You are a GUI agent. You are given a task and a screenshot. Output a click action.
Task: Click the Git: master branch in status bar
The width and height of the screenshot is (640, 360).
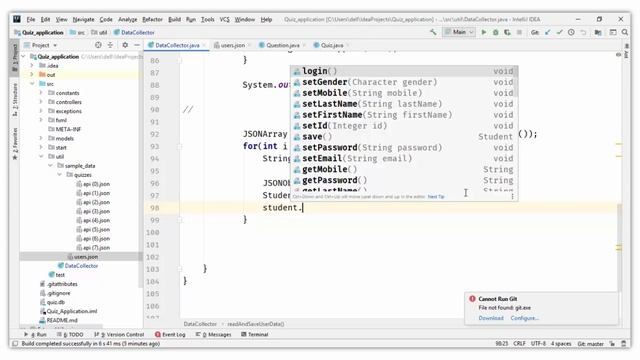[590, 344]
